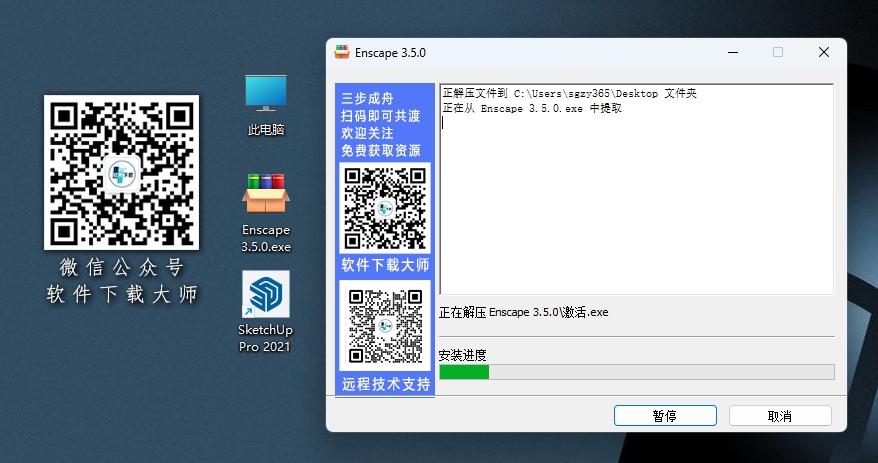
Task: Click the WinRAR icon in the Enscape title bar
Action: tap(342, 52)
